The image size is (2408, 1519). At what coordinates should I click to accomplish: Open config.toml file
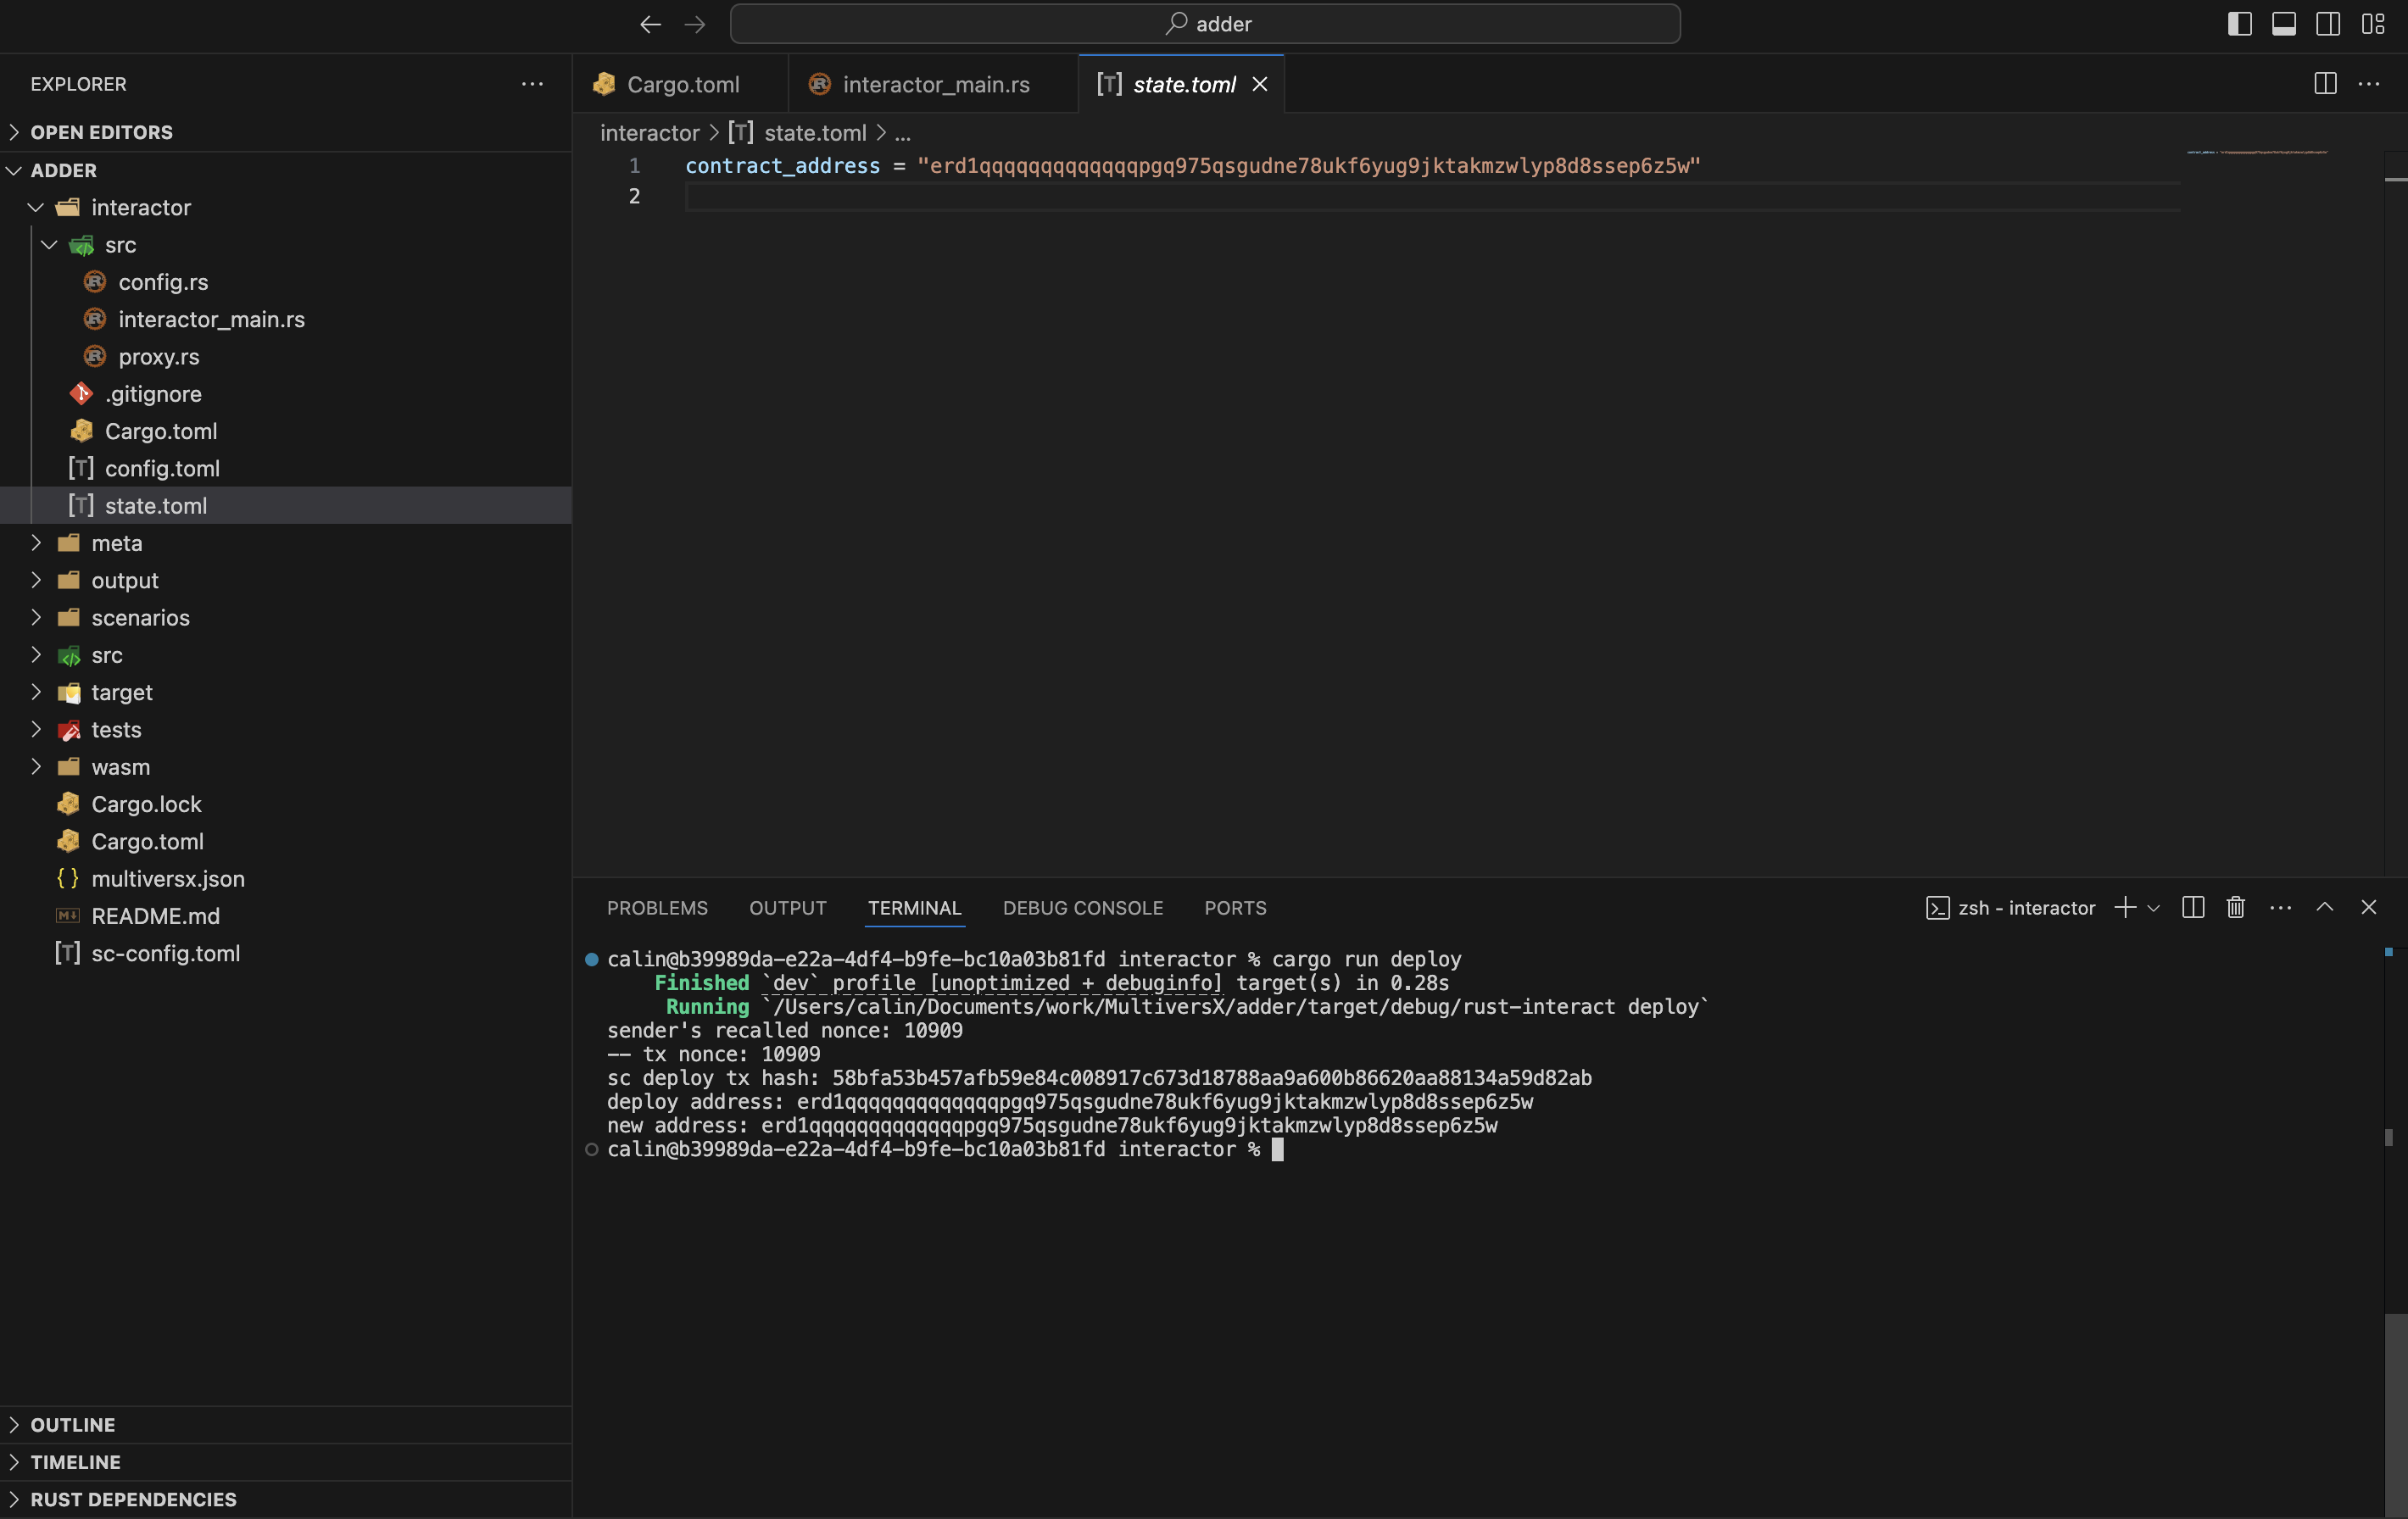[x=286, y=469]
